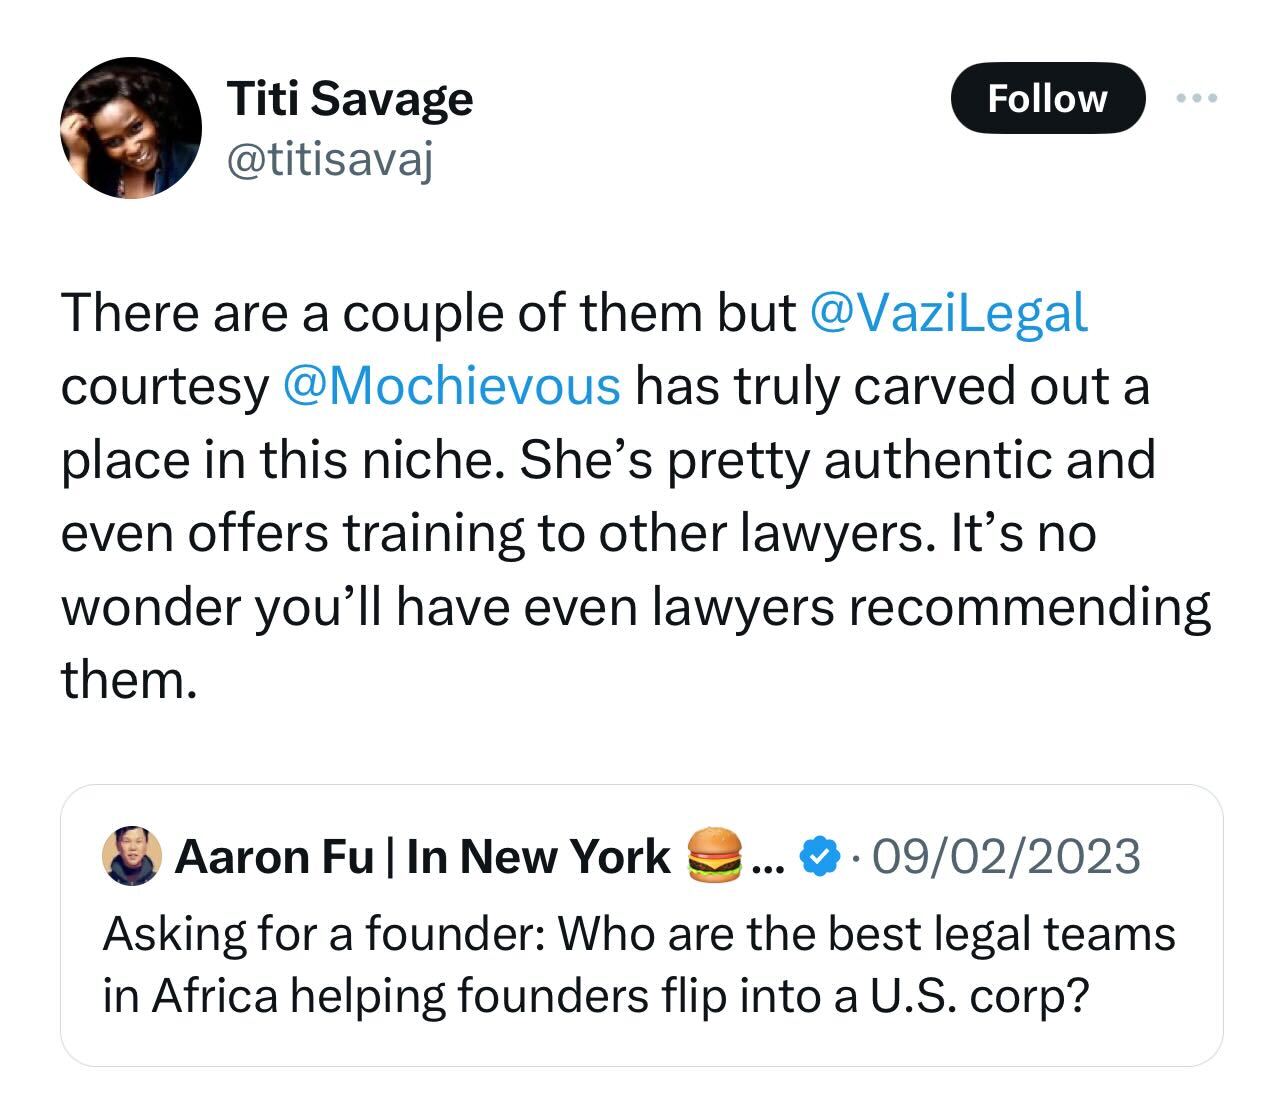
Task: Open the @Mochievous mention
Action: pyautogui.click(x=452, y=386)
